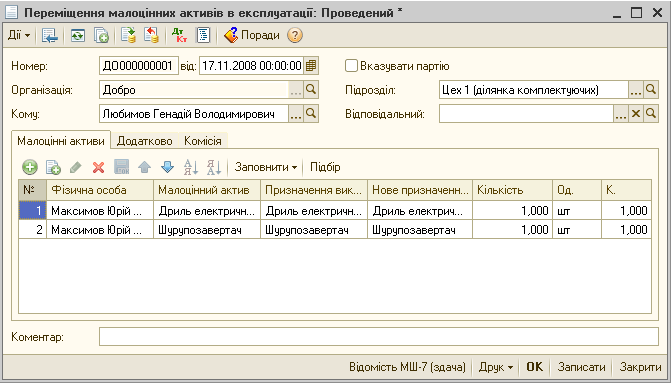The image size is (671, 383).
Task: Delete the row with the red X icon
Action: 98,167
